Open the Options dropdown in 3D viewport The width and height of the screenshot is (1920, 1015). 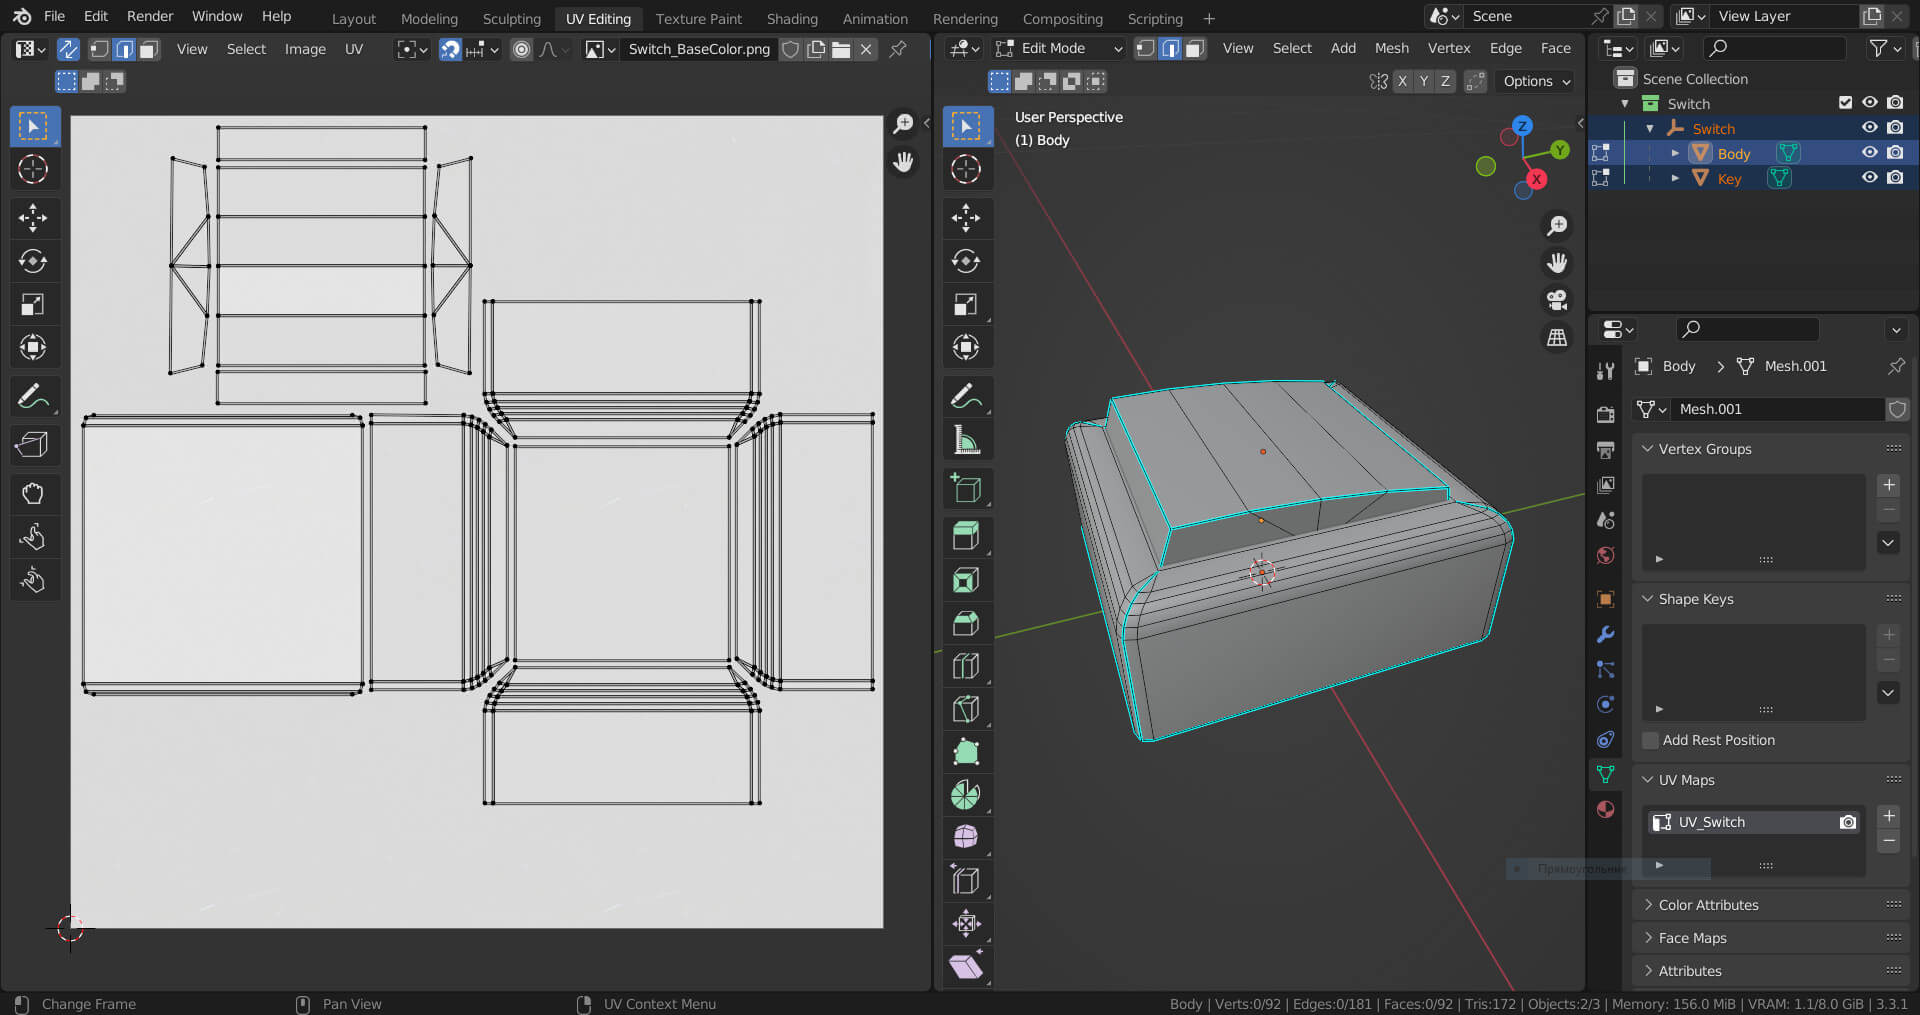pyautogui.click(x=1537, y=81)
